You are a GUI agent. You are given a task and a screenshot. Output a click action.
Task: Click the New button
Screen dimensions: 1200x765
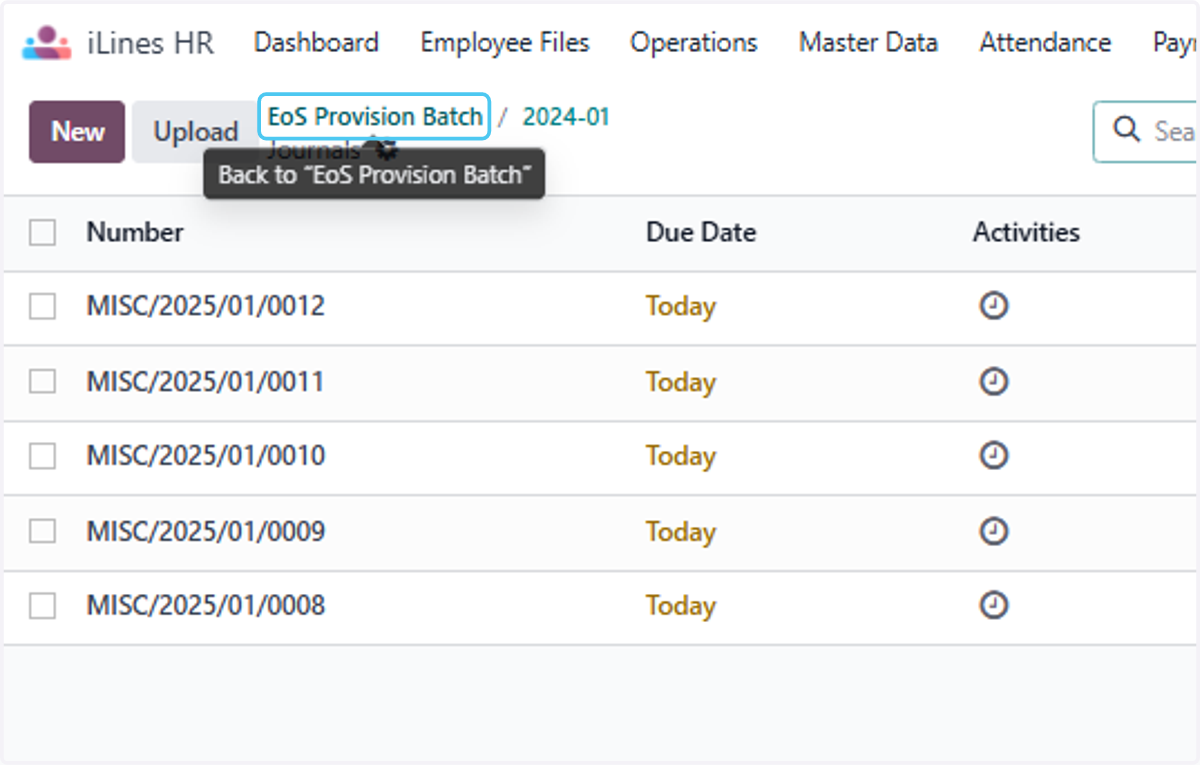click(77, 131)
